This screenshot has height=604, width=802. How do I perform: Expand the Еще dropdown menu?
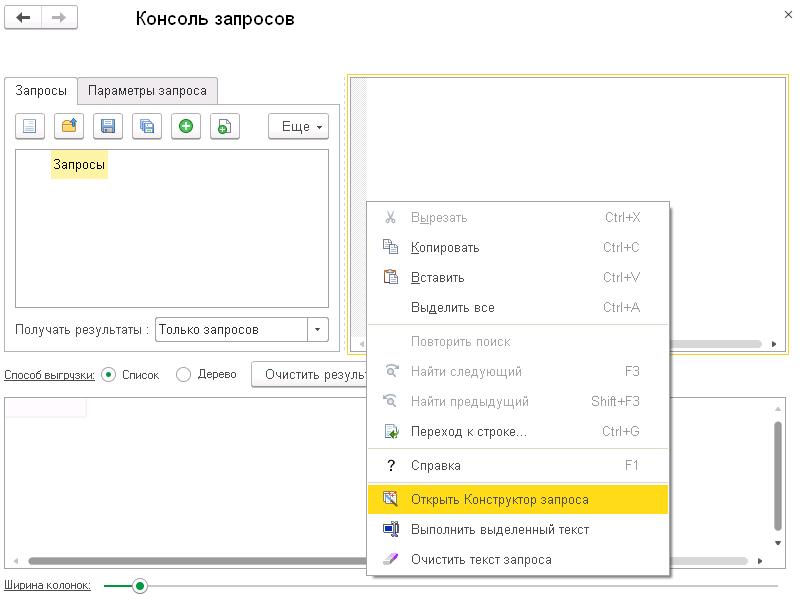pos(298,127)
